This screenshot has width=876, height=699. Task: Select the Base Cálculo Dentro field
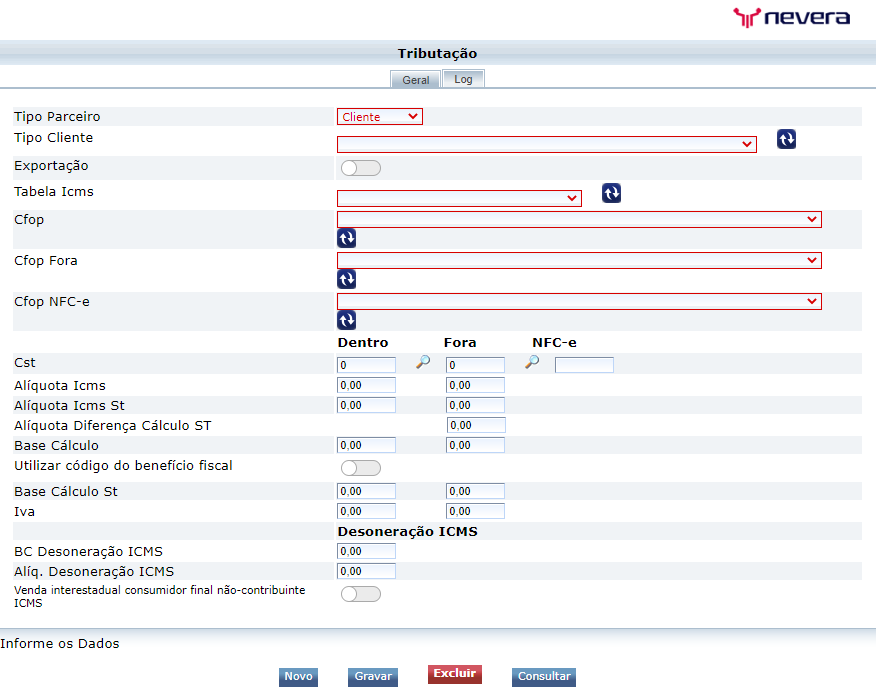(x=366, y=445)
